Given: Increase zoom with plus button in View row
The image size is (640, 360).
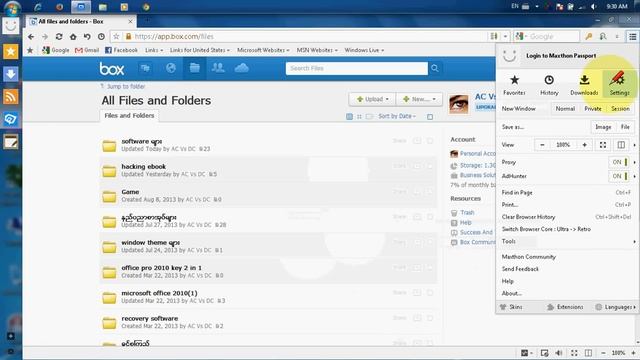Looking at the screenshot, I should tap(584, 145).
